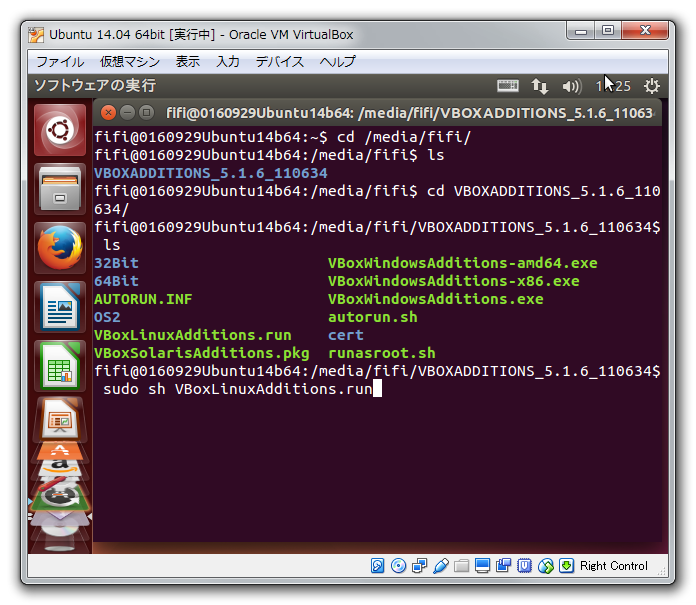Open the Ubuntu Dash home launcher

tap(60, 130)
